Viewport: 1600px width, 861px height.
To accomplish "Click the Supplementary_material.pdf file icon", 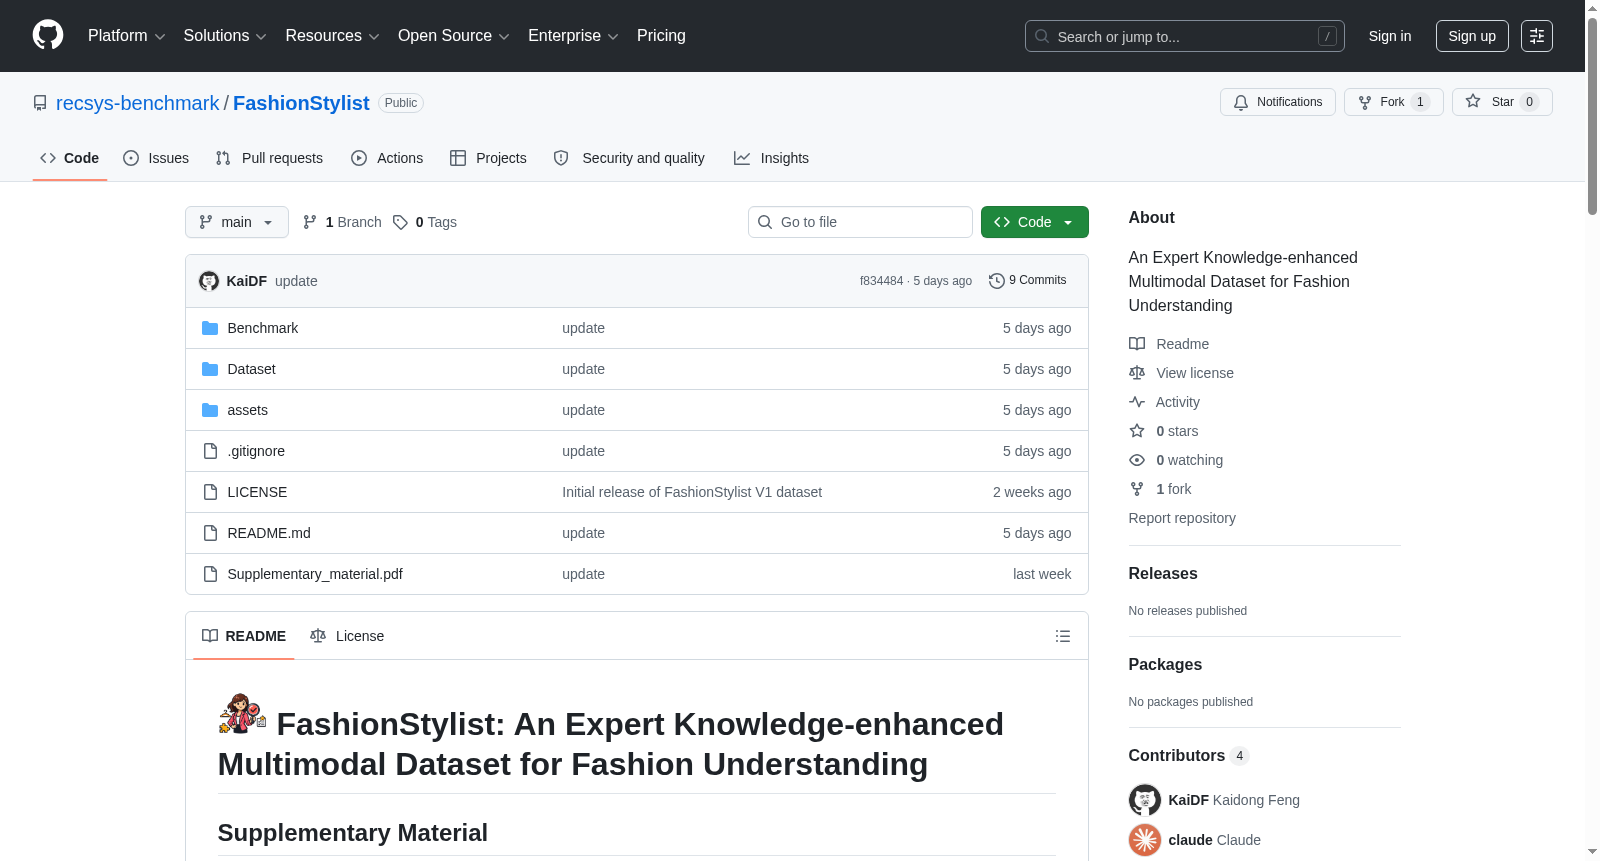I will [210, 574].
